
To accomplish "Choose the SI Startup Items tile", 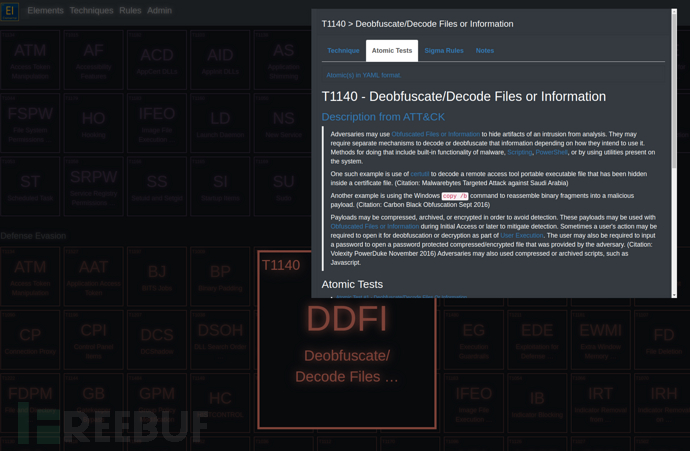I will coord(220,187).
